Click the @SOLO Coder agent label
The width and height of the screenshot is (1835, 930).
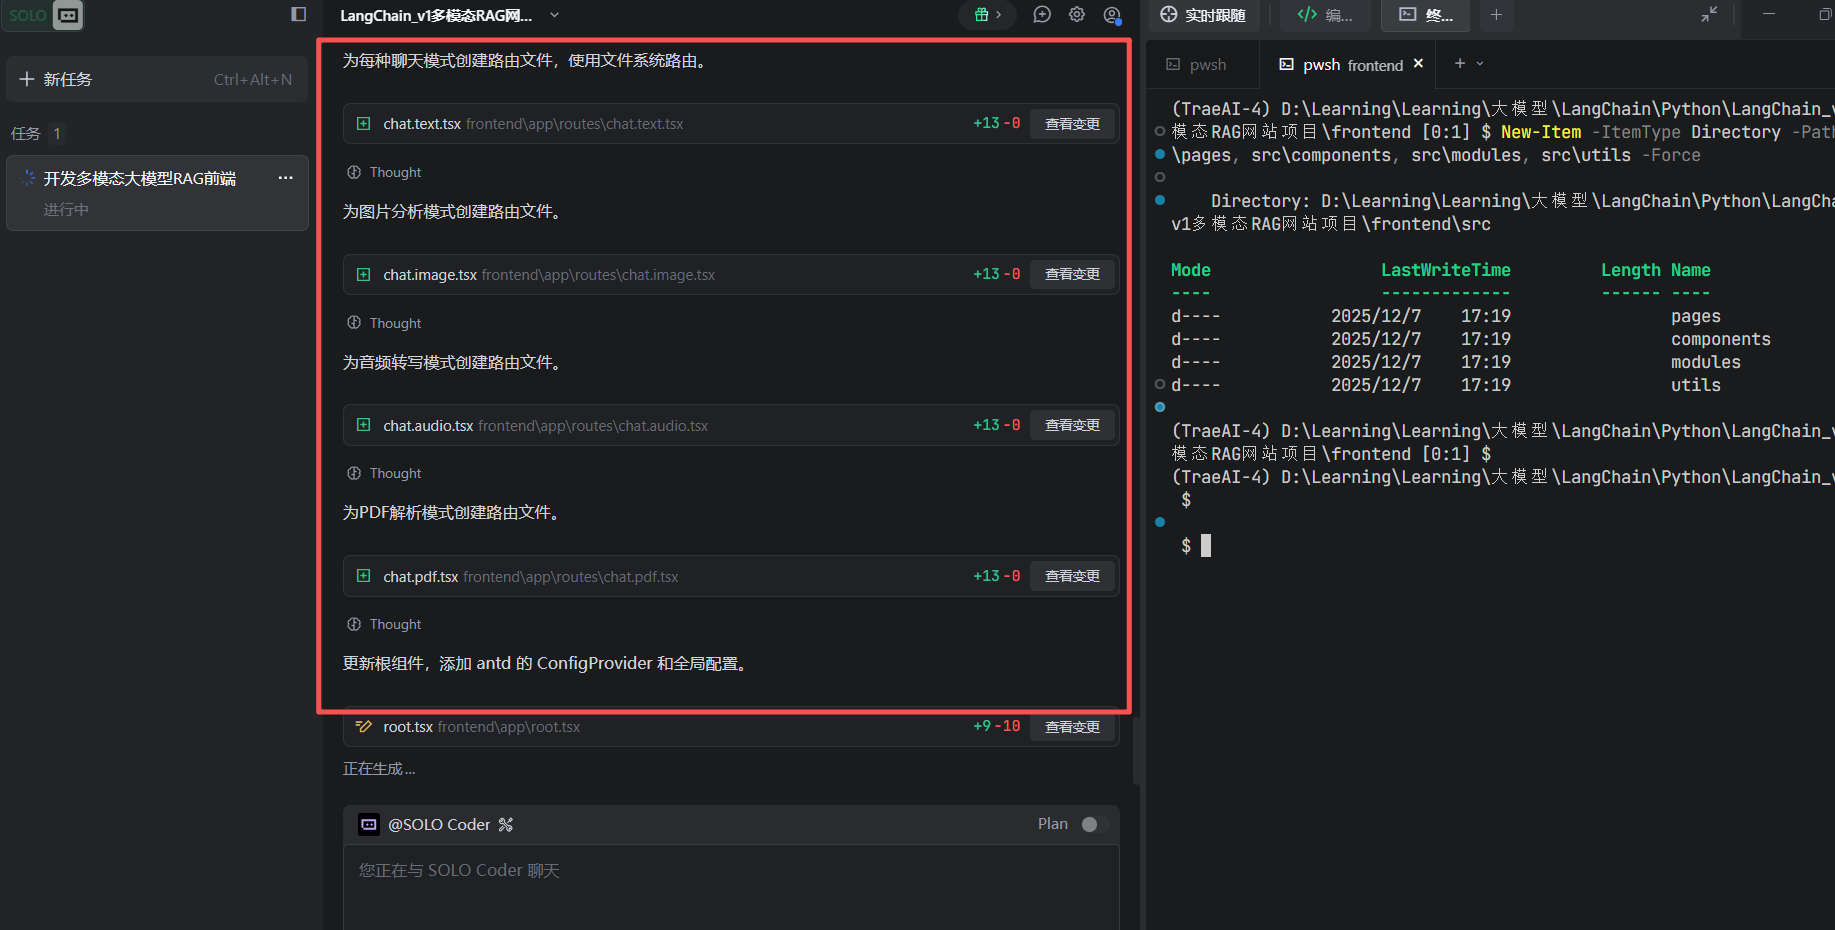(x=439, y=825)
